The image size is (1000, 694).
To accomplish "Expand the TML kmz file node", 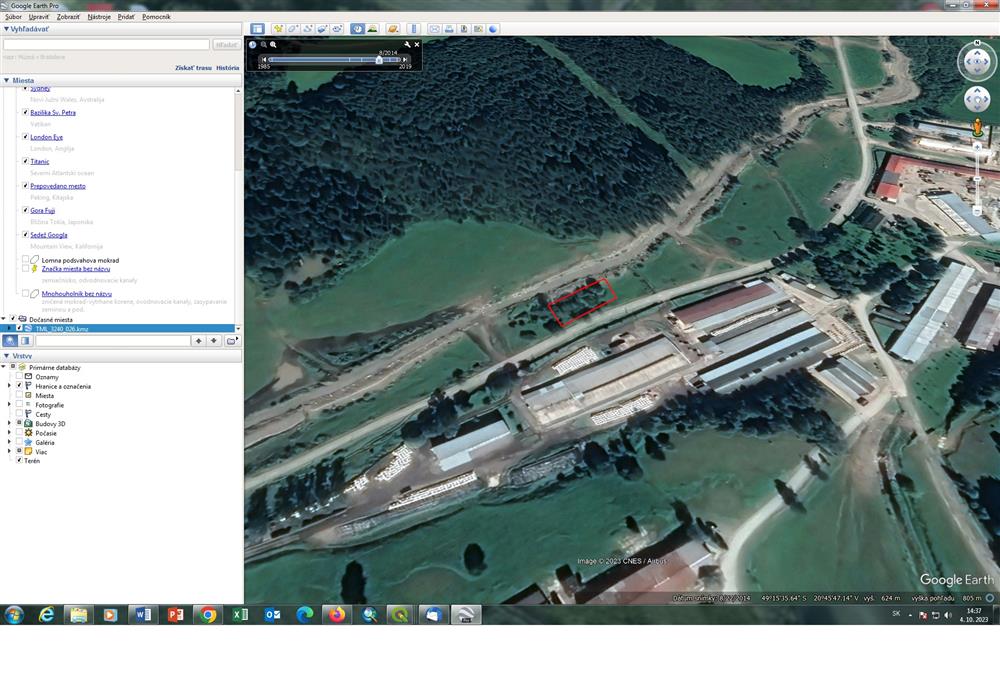I will tap(10, 329).
